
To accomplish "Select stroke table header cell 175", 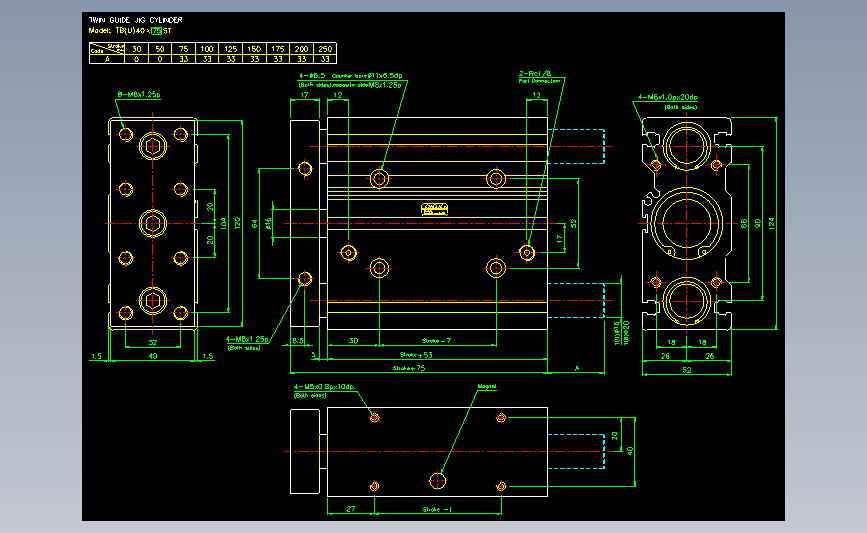I will pos(278,49).
